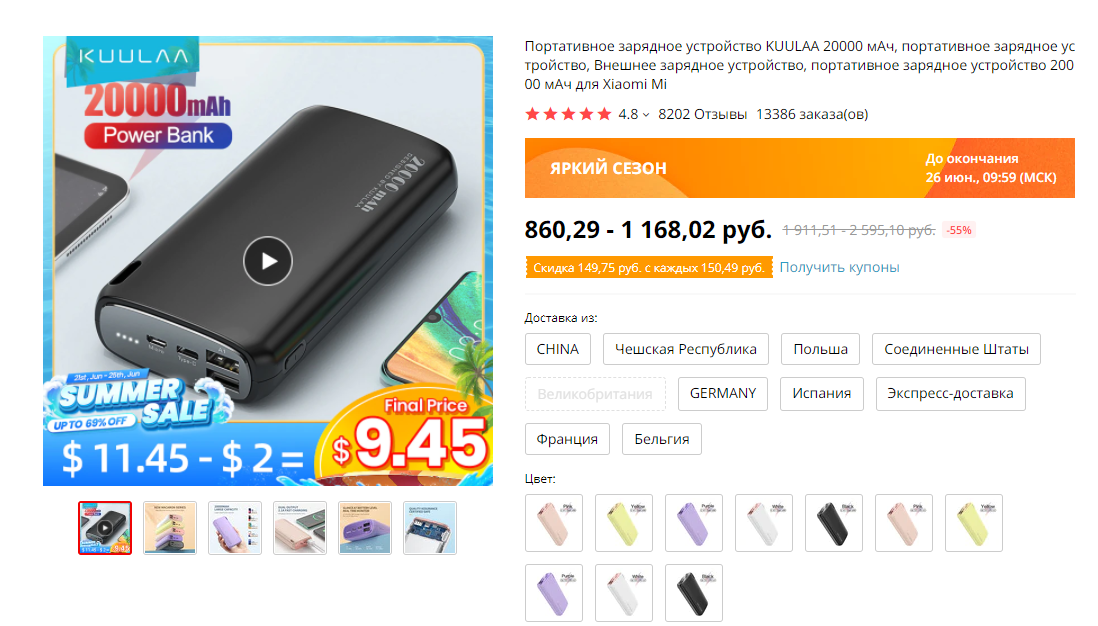
Task: Choose Франция as shipping origin
Action: 567,439
